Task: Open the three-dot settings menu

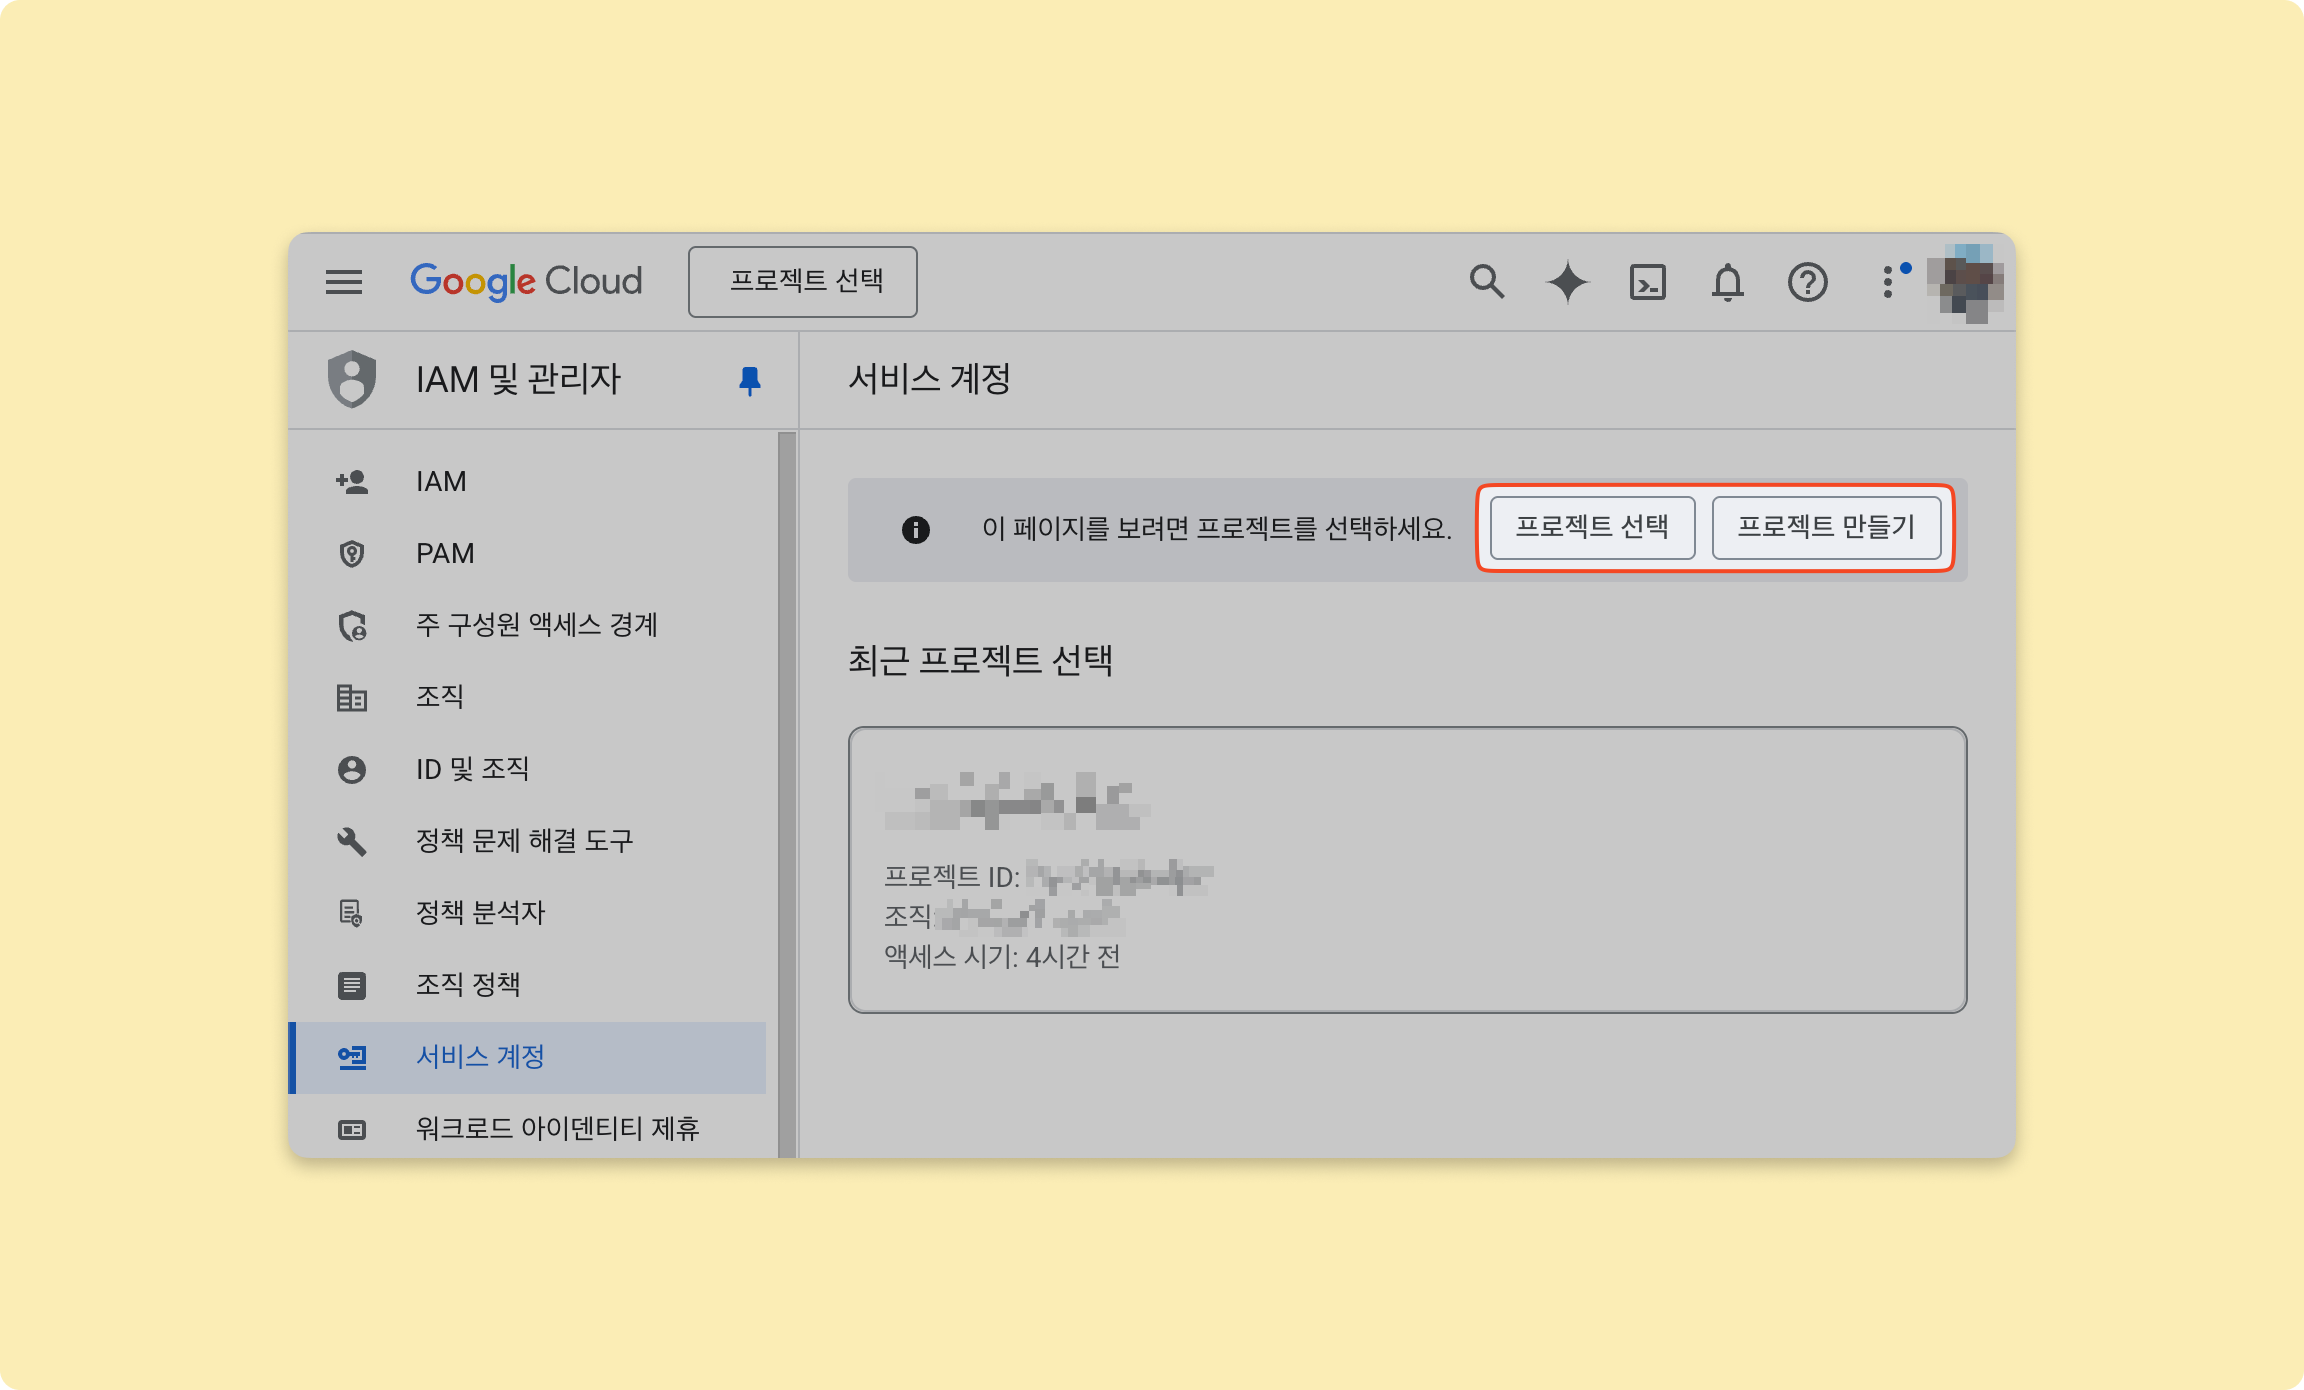Action: pyautogui.click(x=1887, y=282)
